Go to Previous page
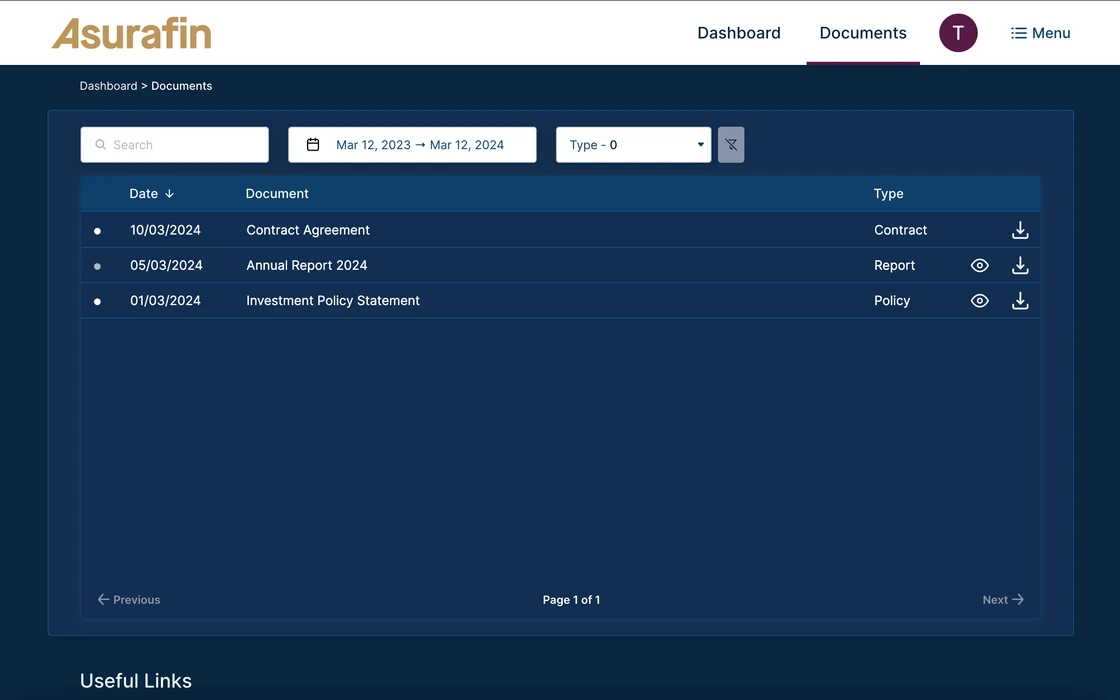 coord(129,600)
